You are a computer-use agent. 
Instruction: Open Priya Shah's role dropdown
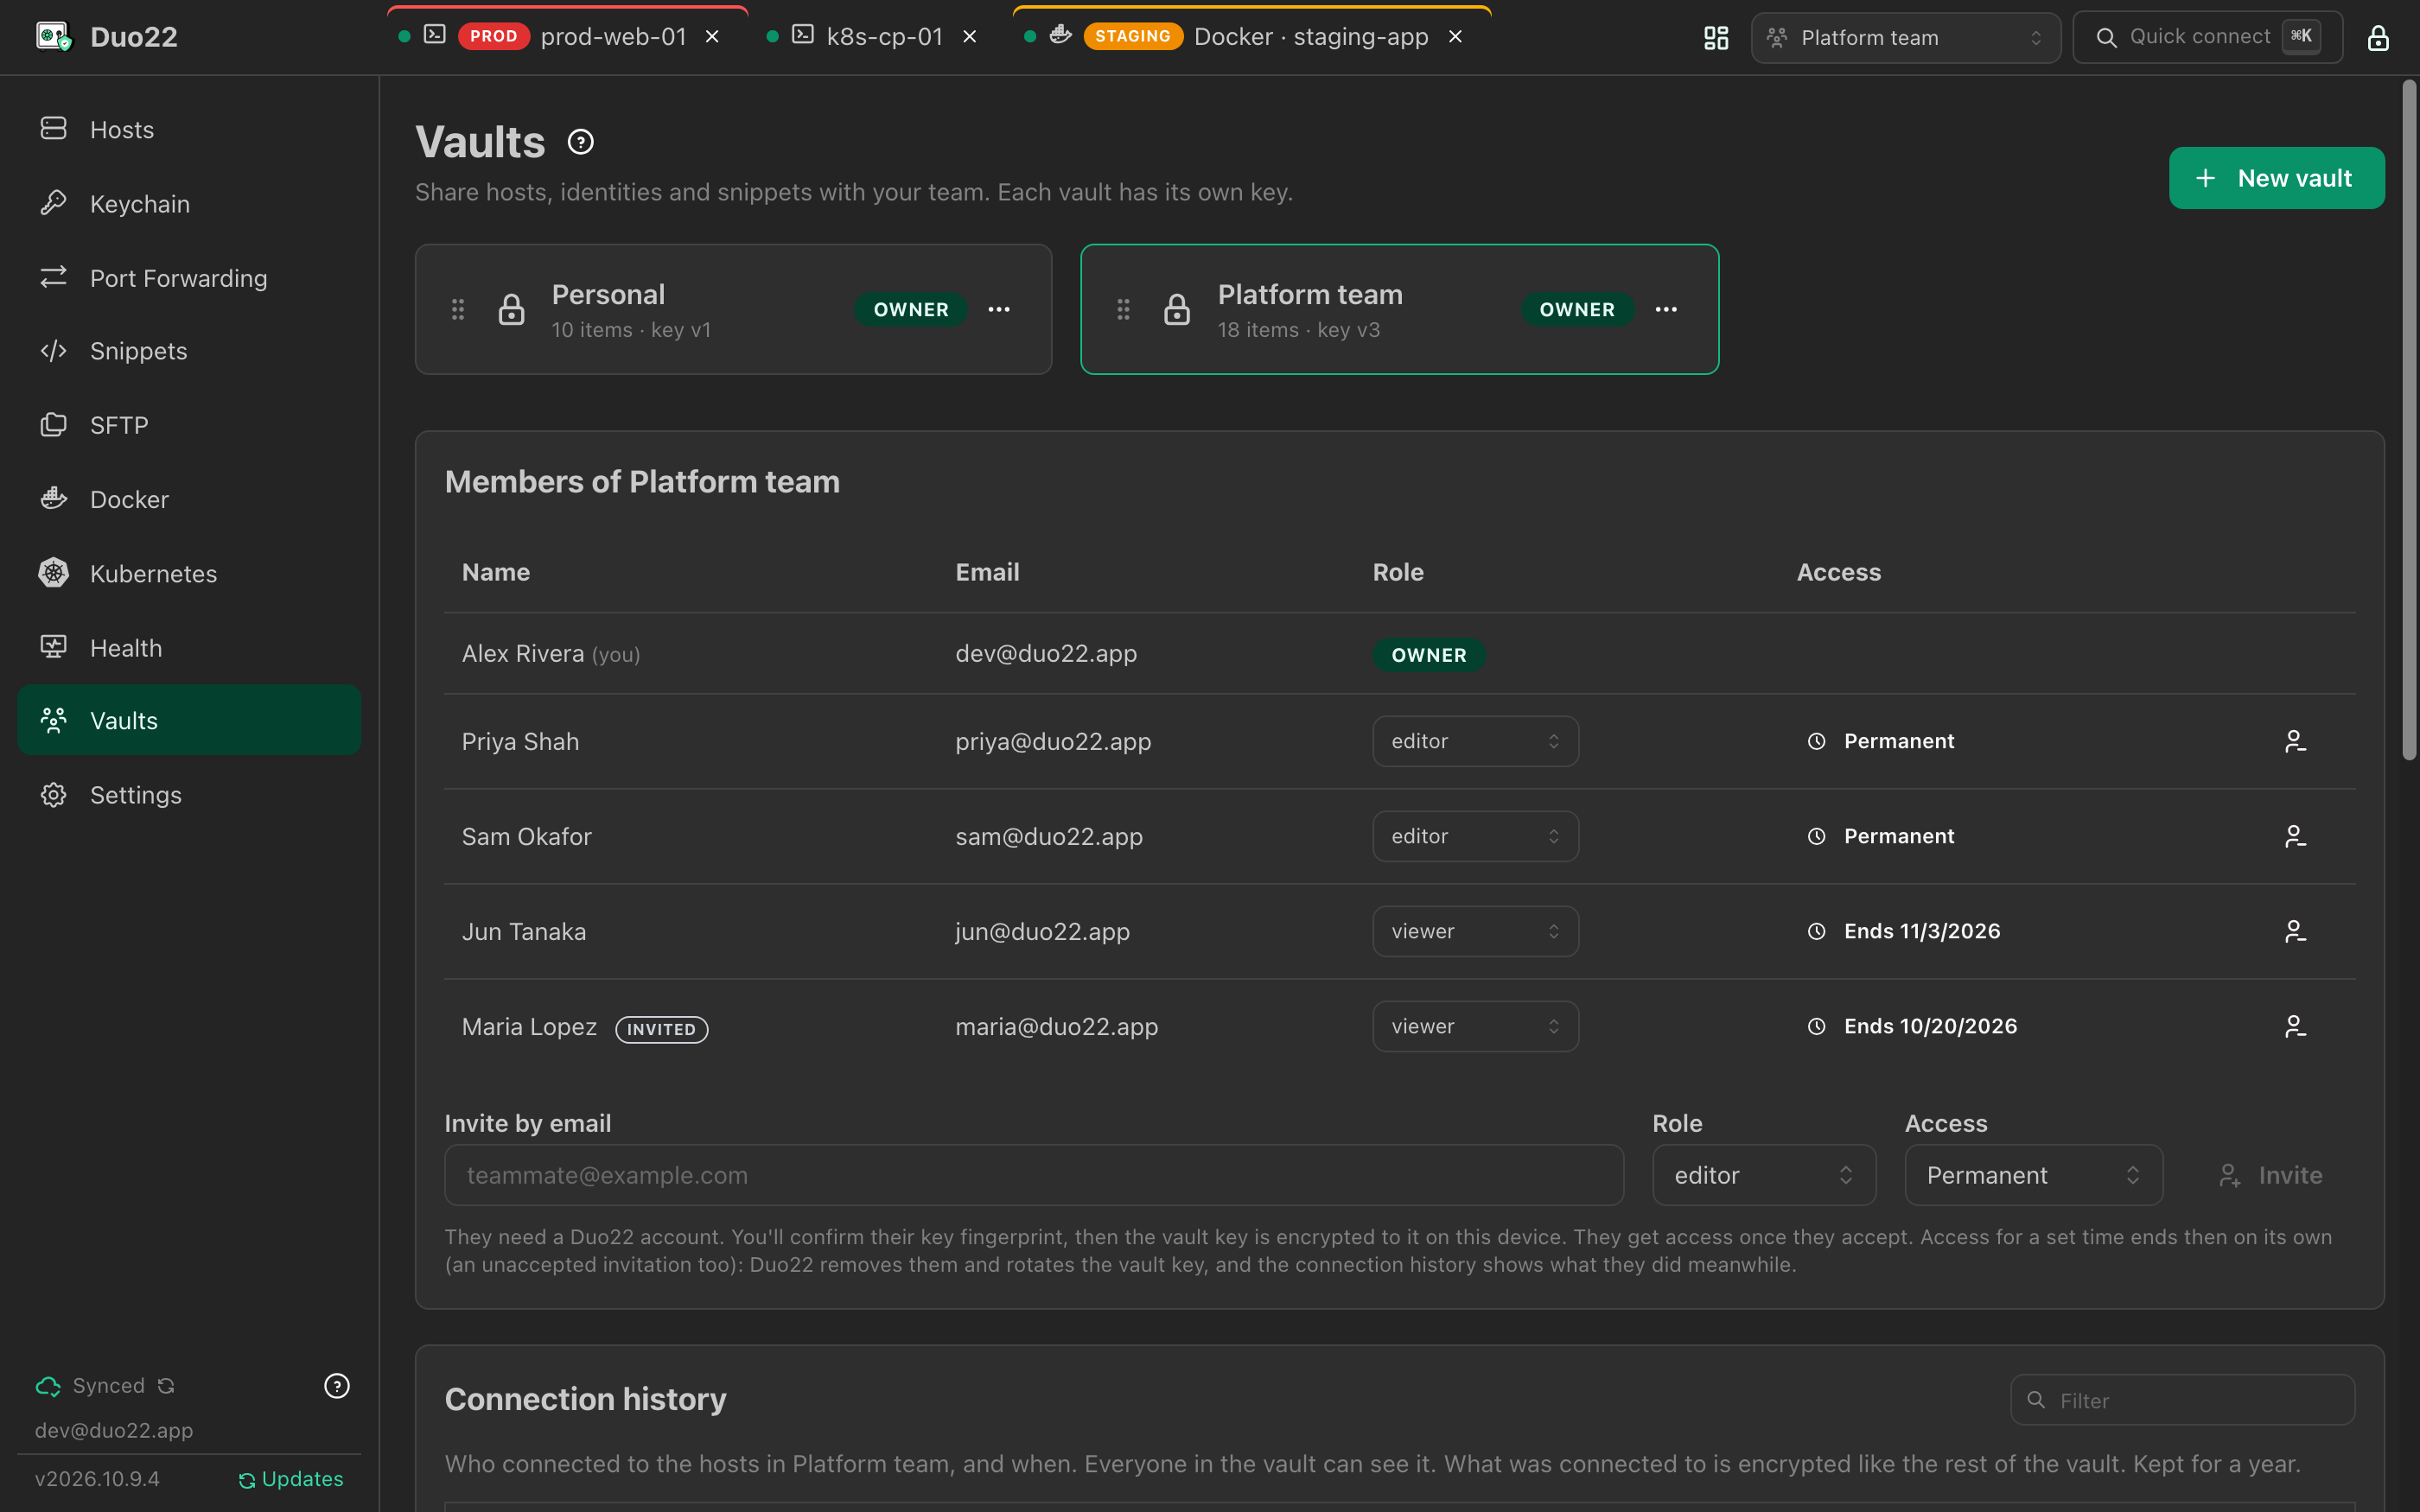coord(1475,741)
